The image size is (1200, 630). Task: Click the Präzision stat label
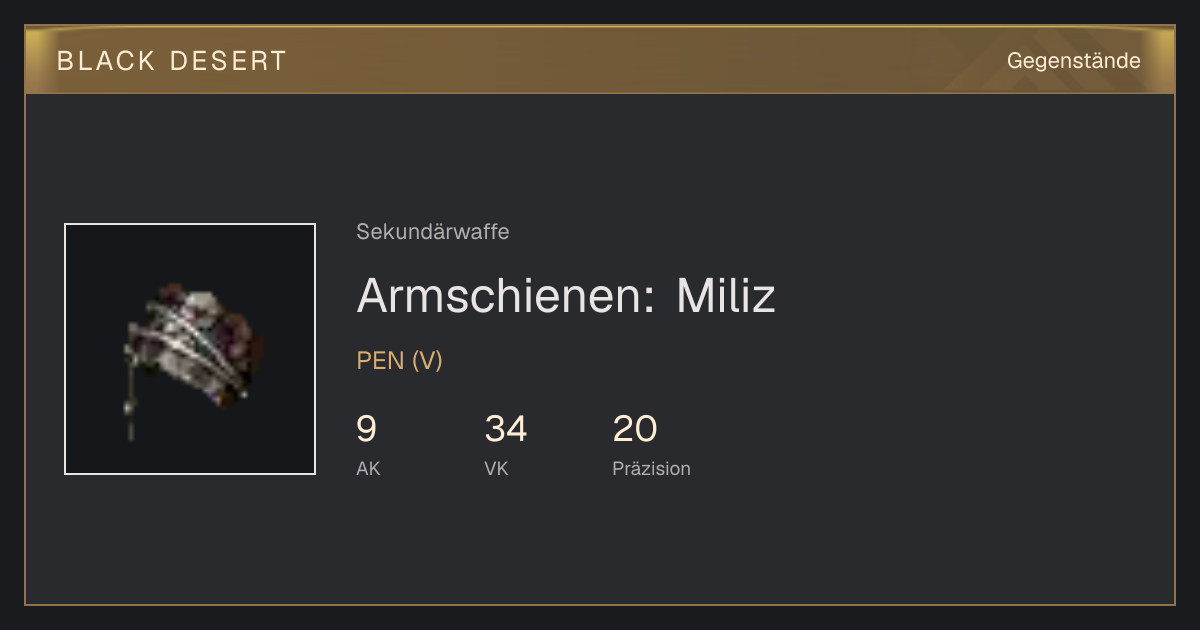(x=651, y=468)
